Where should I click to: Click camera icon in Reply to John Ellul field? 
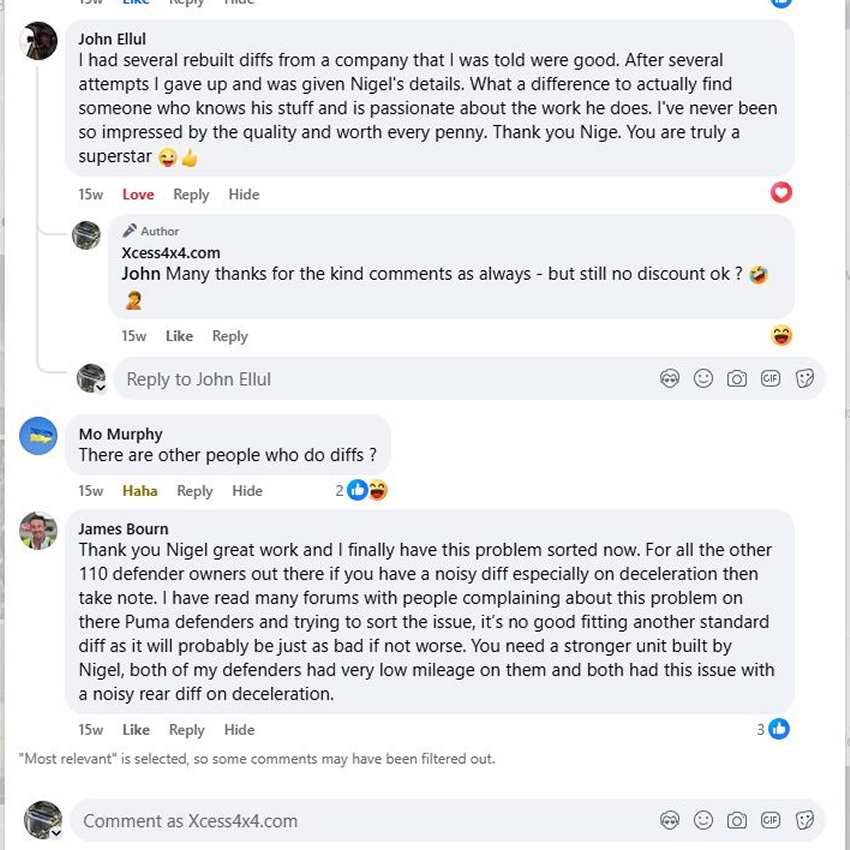(737, 379)
